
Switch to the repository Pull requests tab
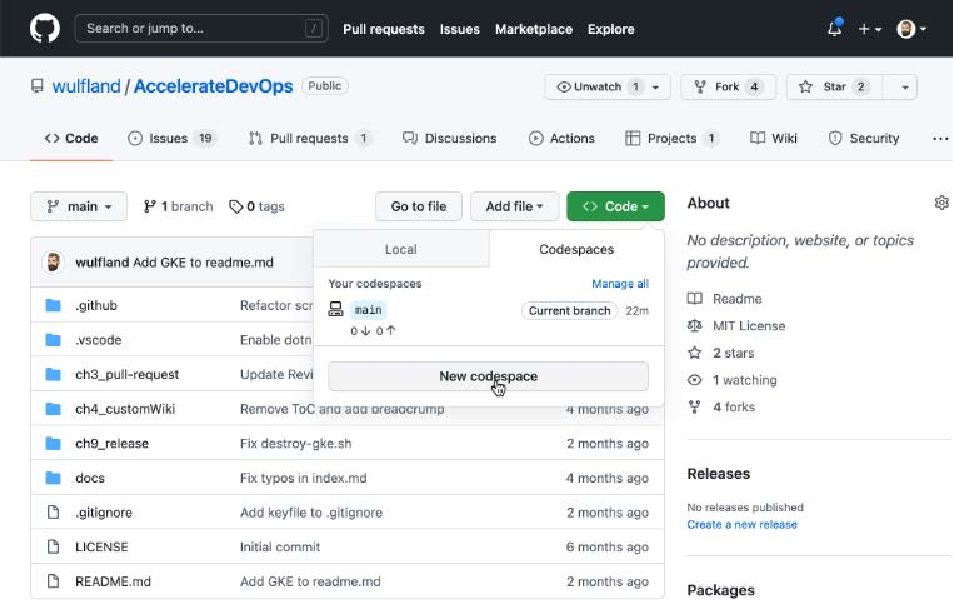[x=310, y=139]
